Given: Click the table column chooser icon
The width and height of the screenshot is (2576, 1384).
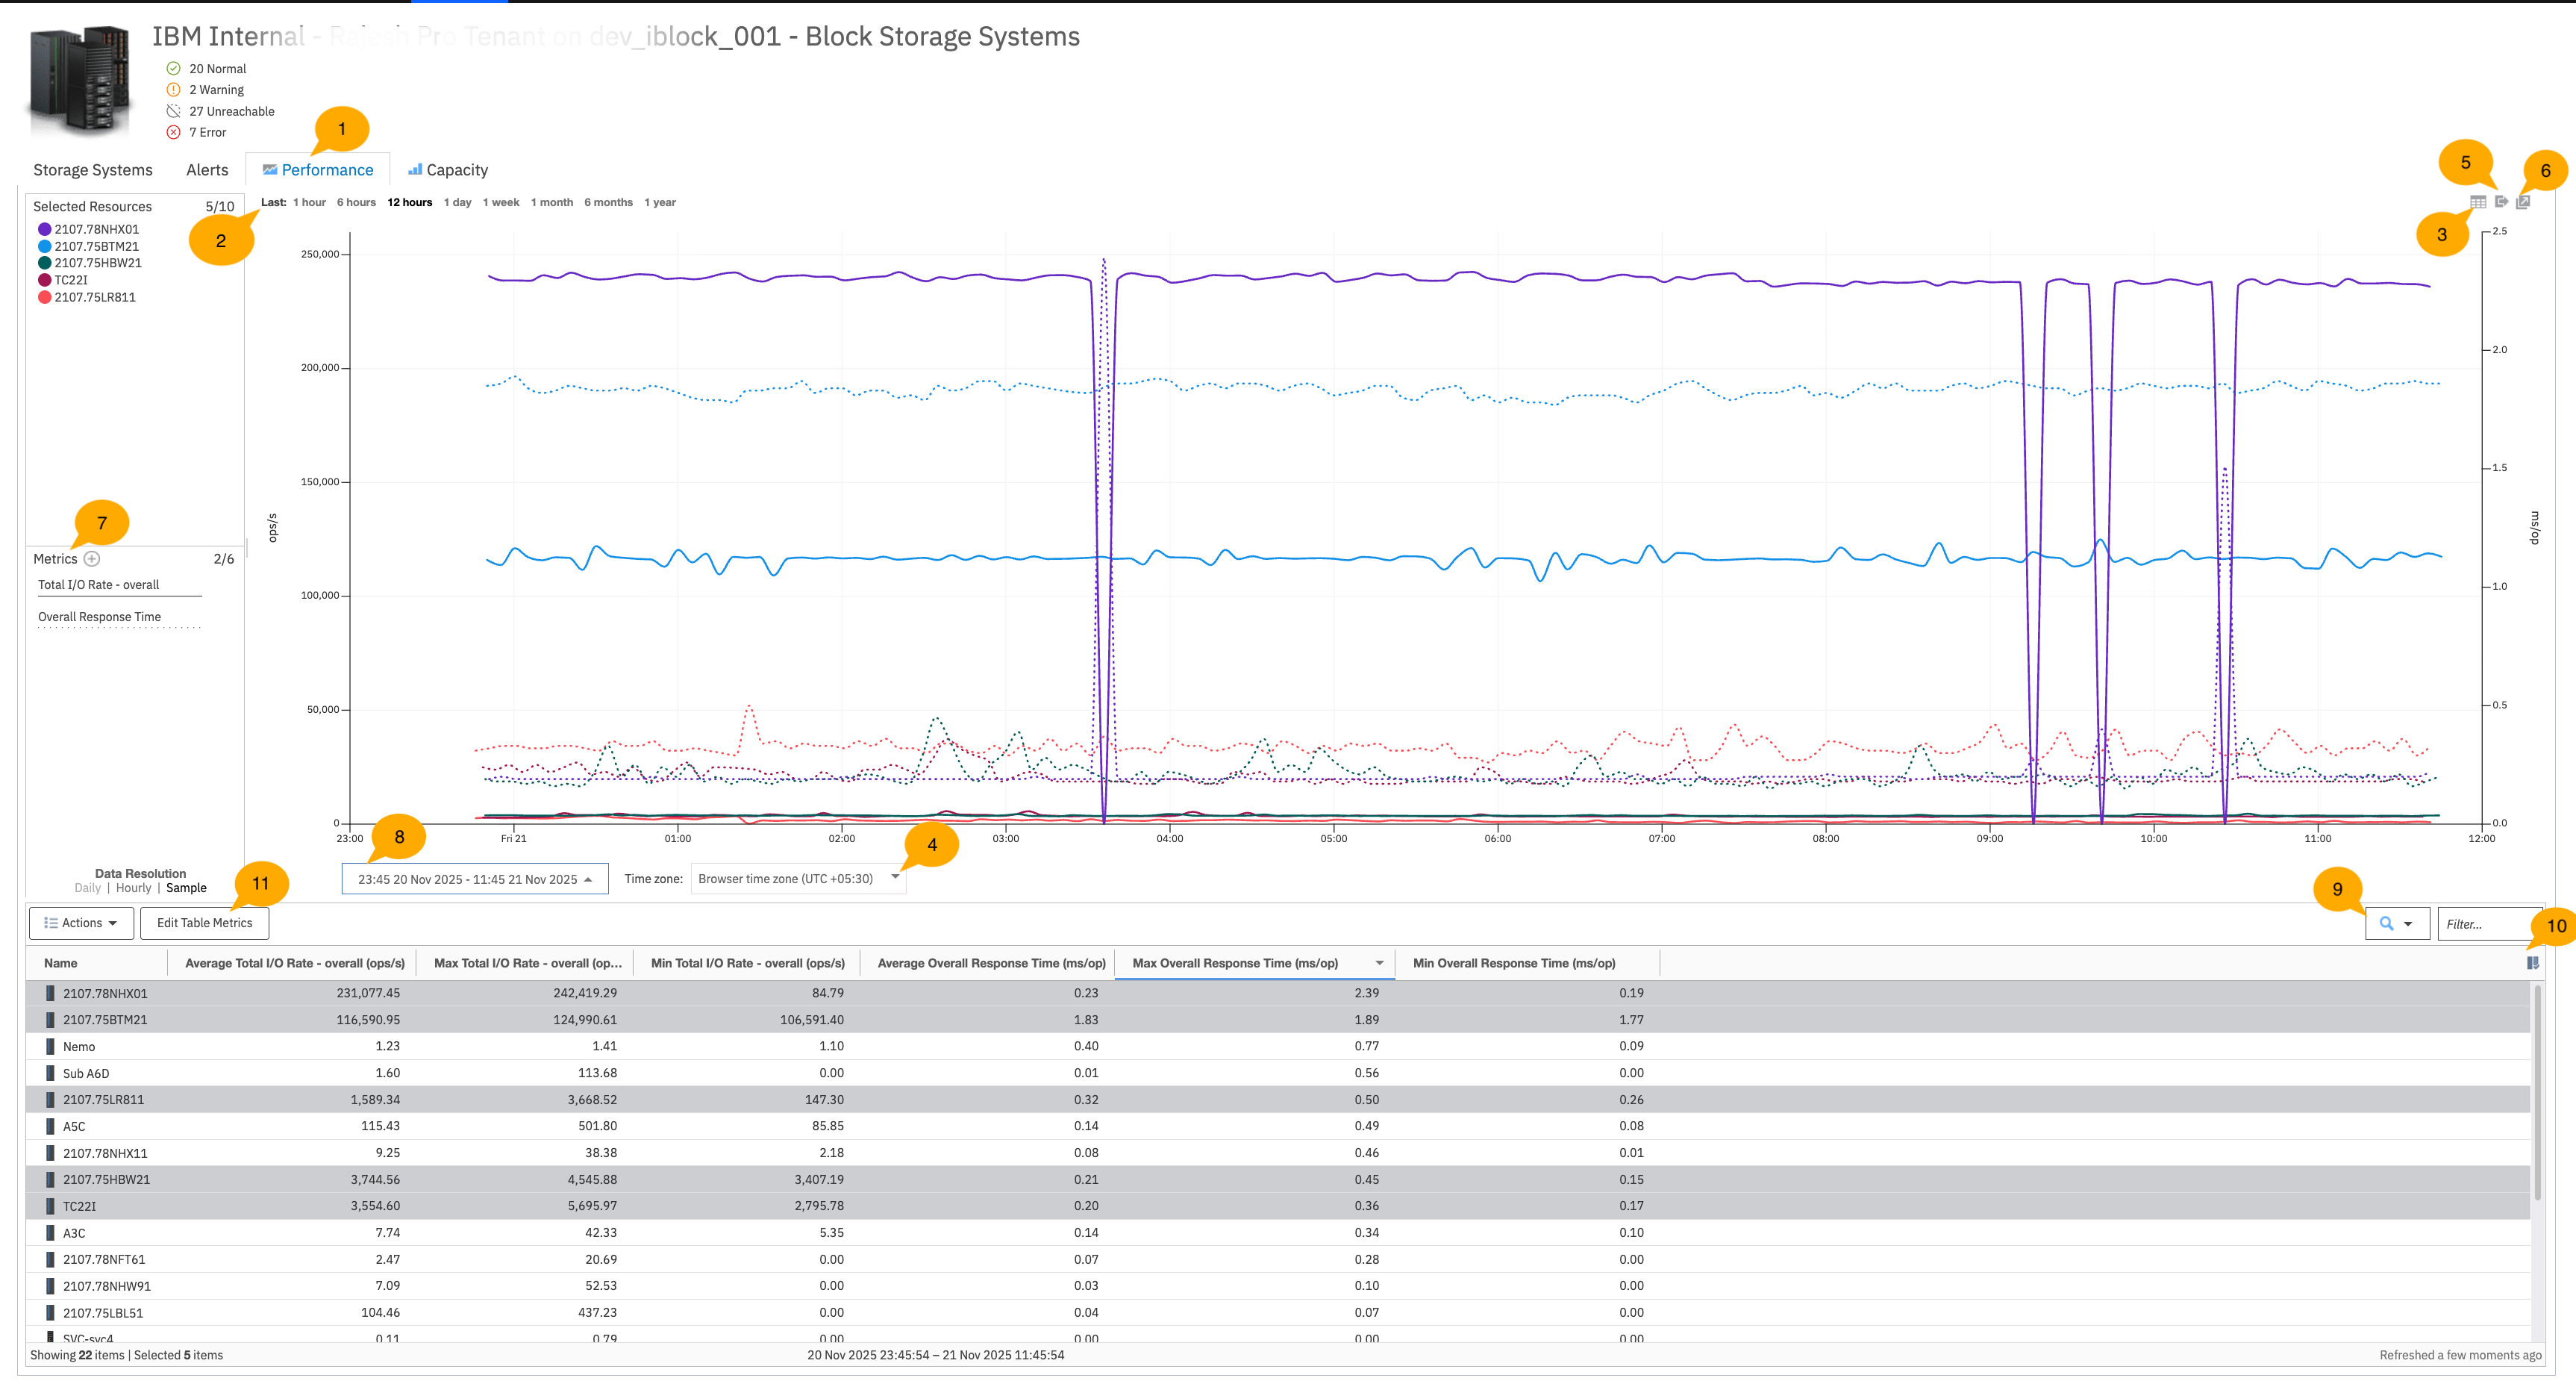Looking at the screenshot, I should (x=2533, y=963).
